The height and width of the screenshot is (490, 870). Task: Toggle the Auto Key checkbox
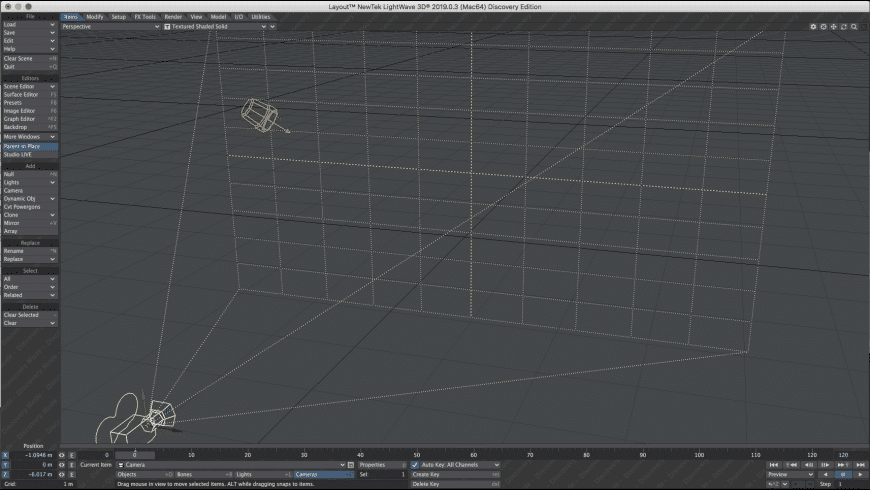coord(415,465)
